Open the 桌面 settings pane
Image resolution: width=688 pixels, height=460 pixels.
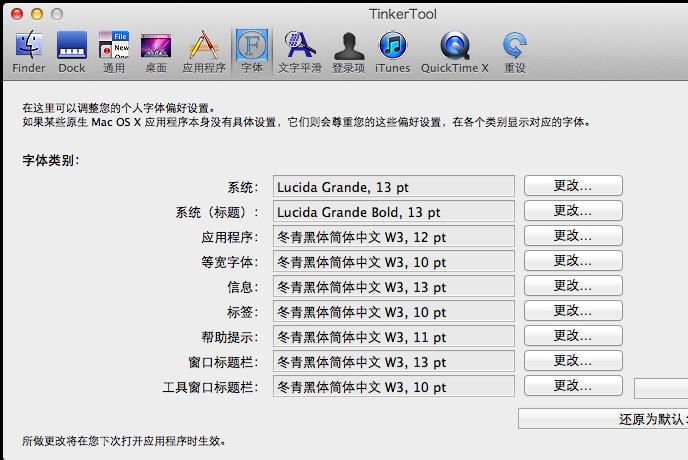pyautogui.click(x=156, y=52)
